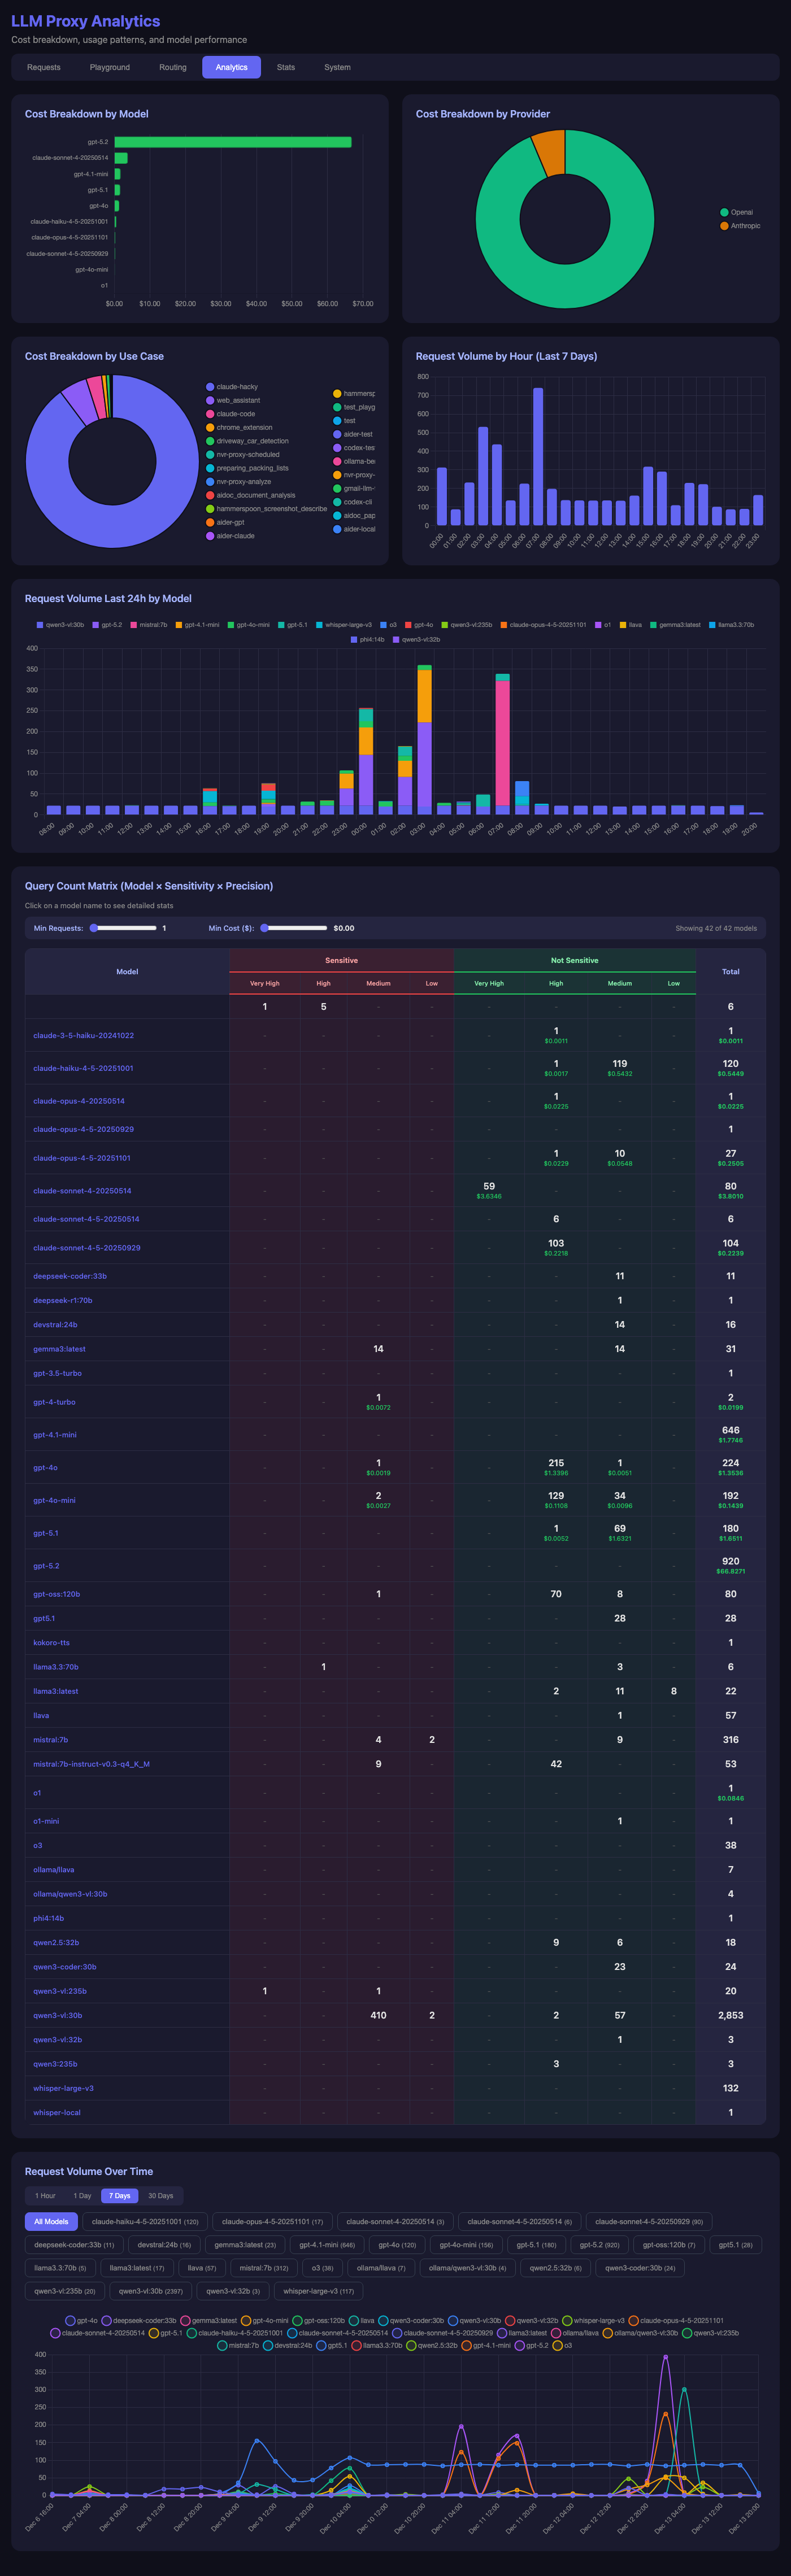Click the claude-hacky legend dot in use case chart
Image resolution: width=791 pixels, height=2576 pixels.
tap(210, 387)
